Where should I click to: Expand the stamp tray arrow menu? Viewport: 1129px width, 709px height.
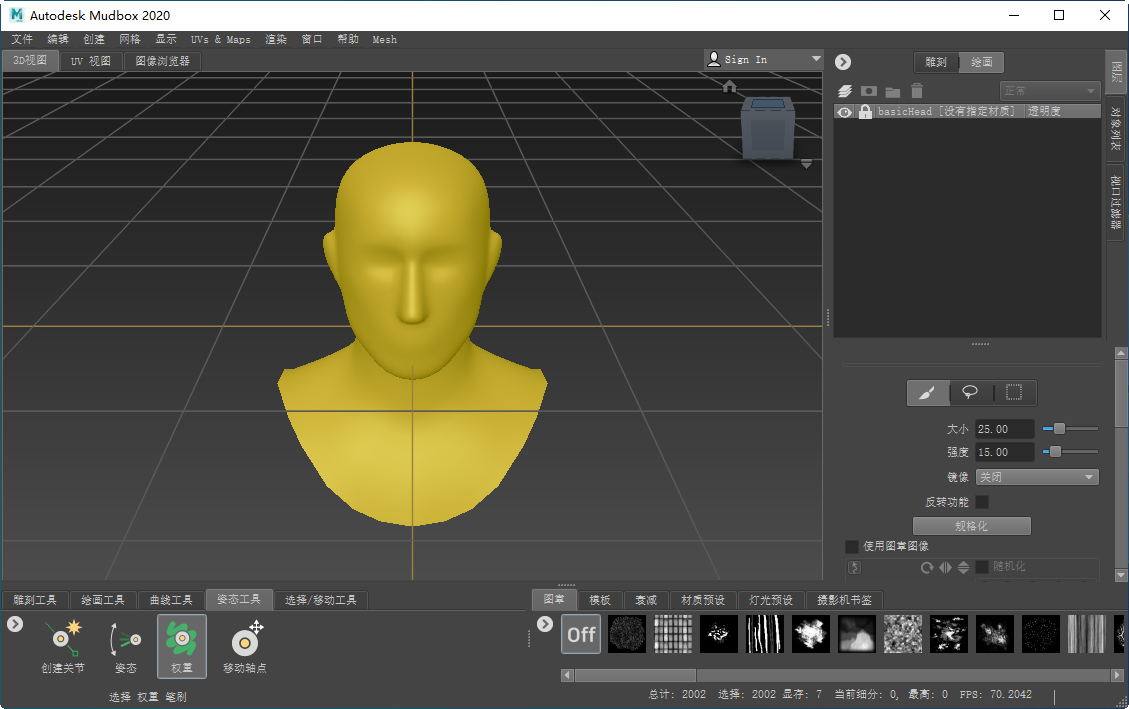coord(545,624)
